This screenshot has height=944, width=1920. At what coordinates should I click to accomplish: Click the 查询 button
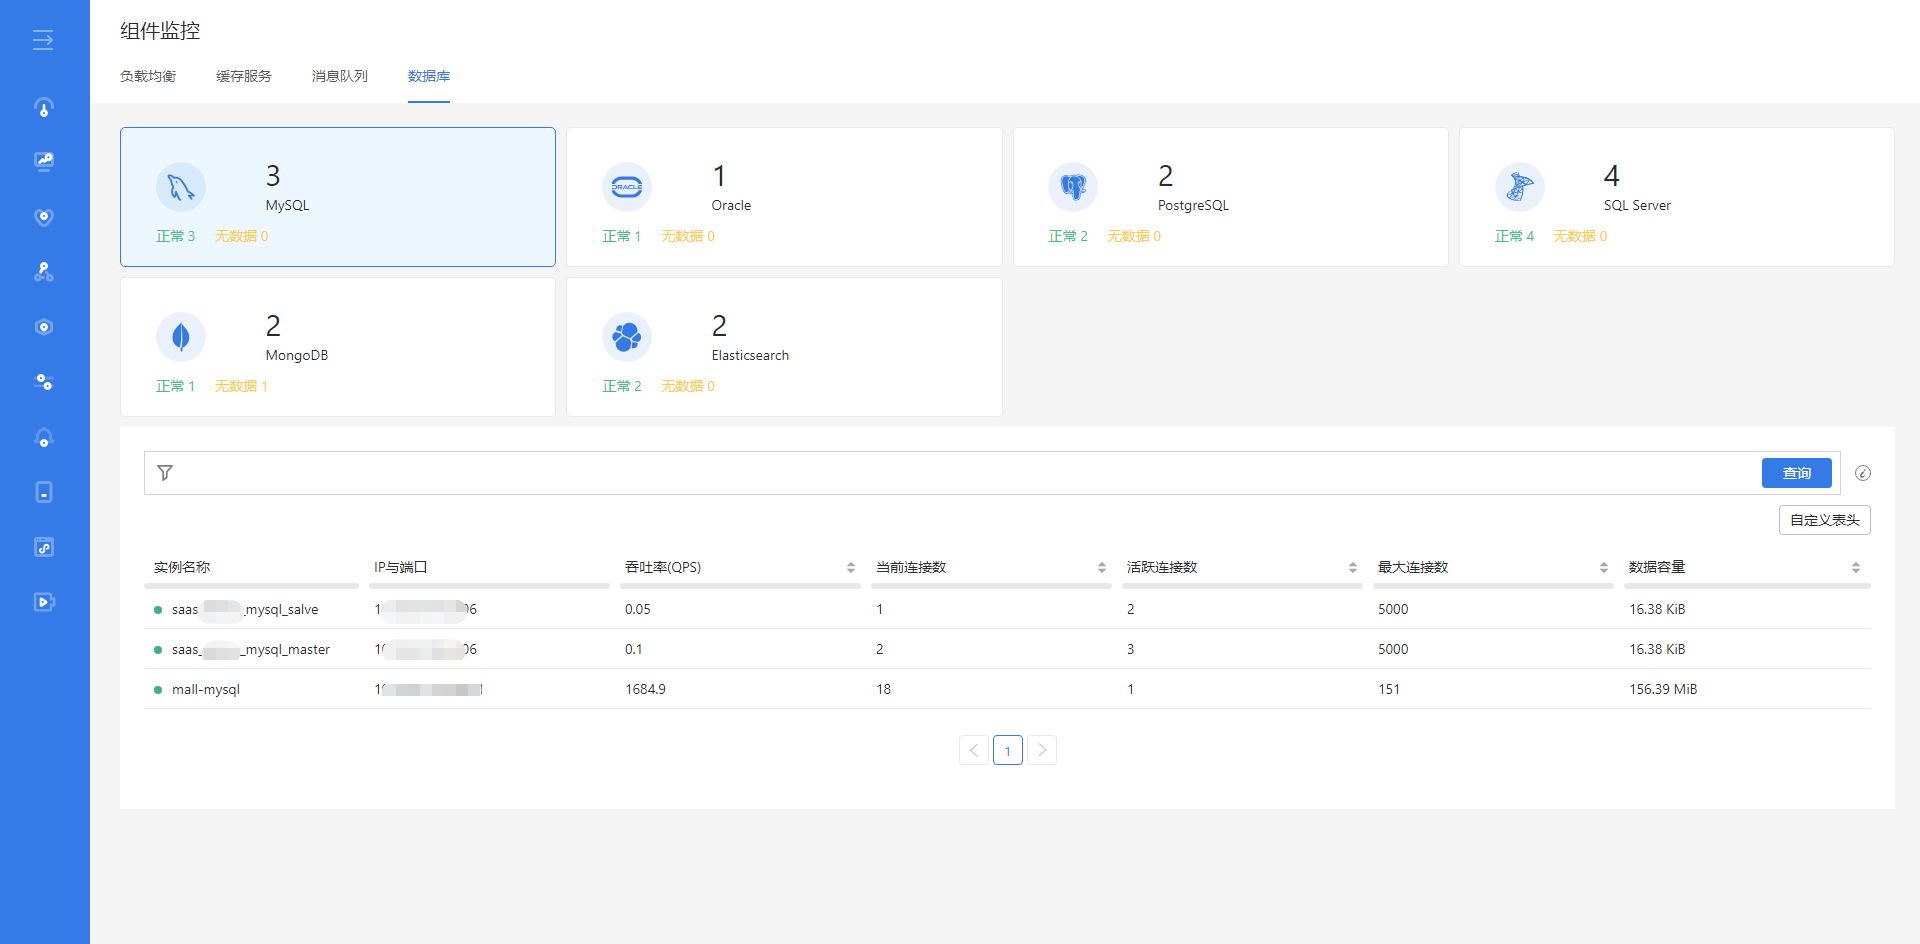pos(1797,473)
